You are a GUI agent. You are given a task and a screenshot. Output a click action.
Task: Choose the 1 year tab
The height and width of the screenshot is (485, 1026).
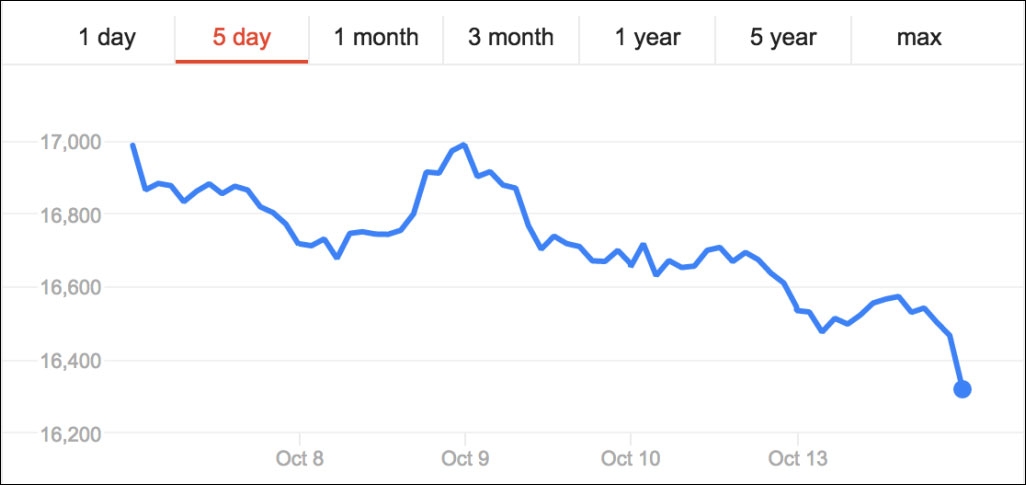[647, 38]
